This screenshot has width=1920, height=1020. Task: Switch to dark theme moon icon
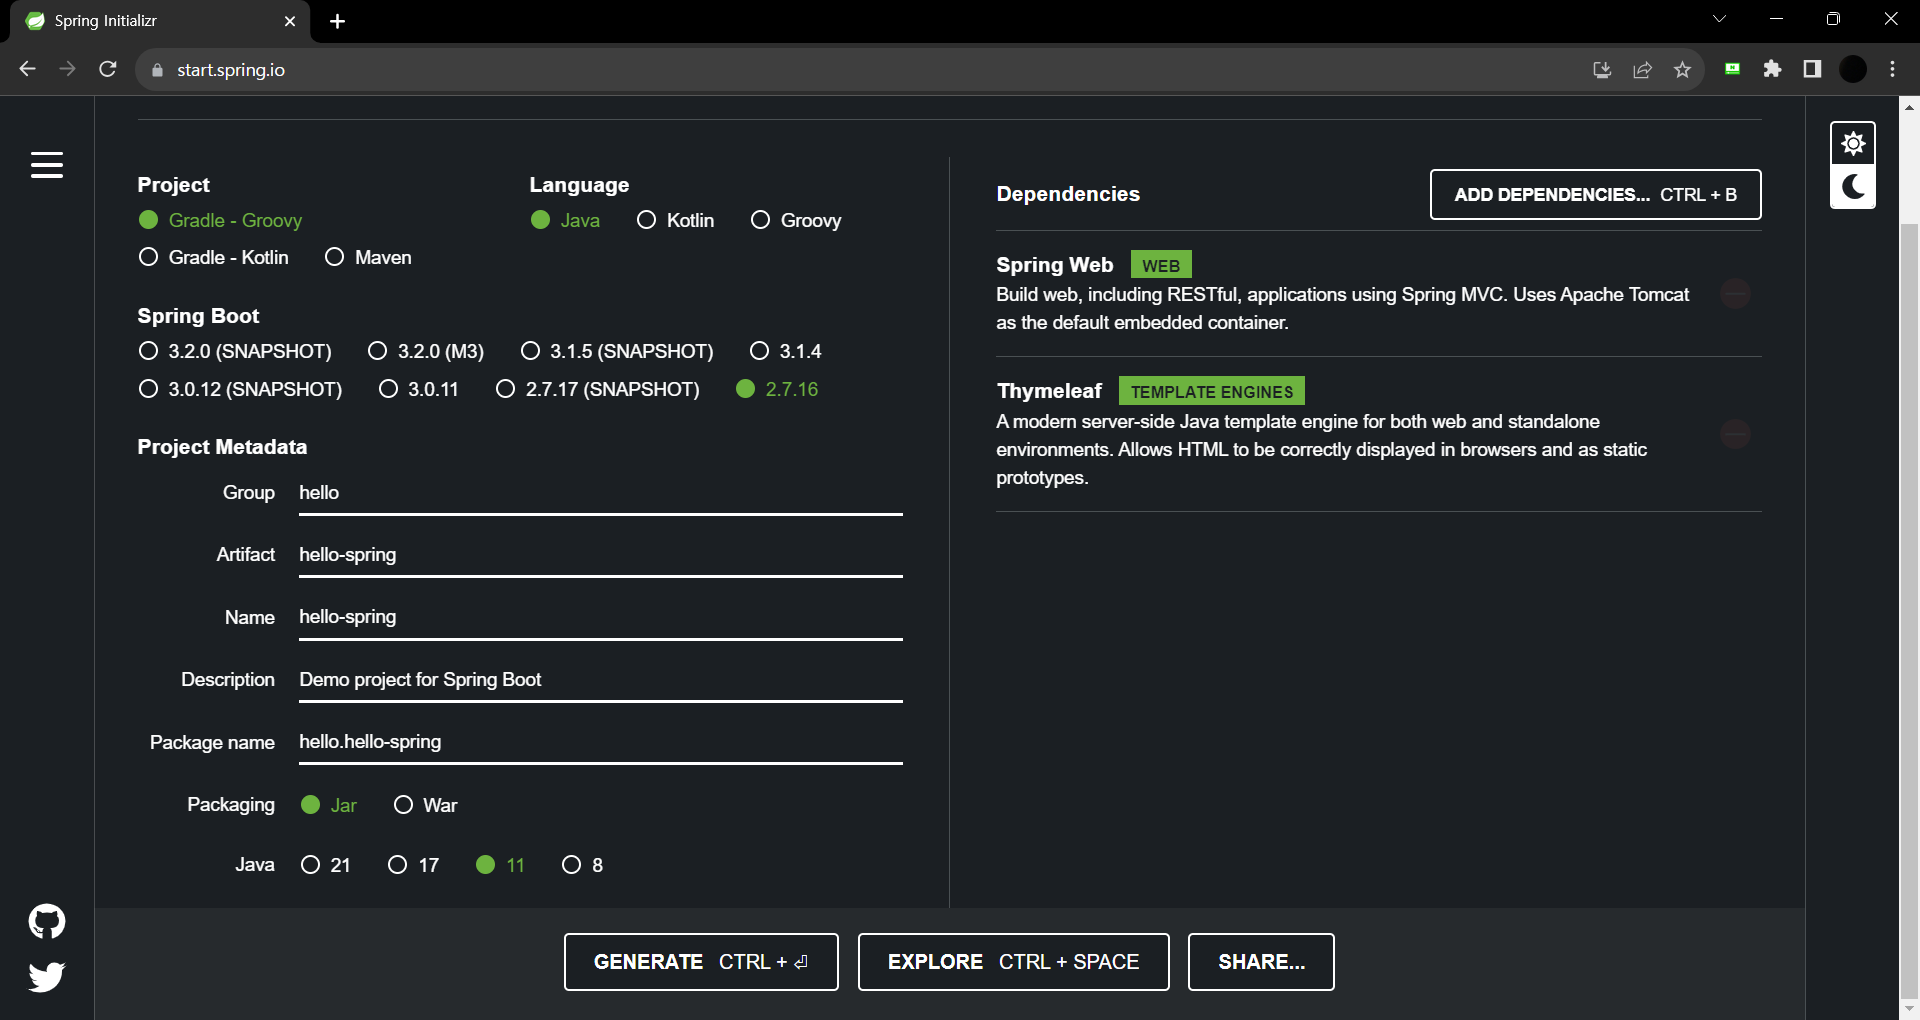click(x=1853, y=187)
